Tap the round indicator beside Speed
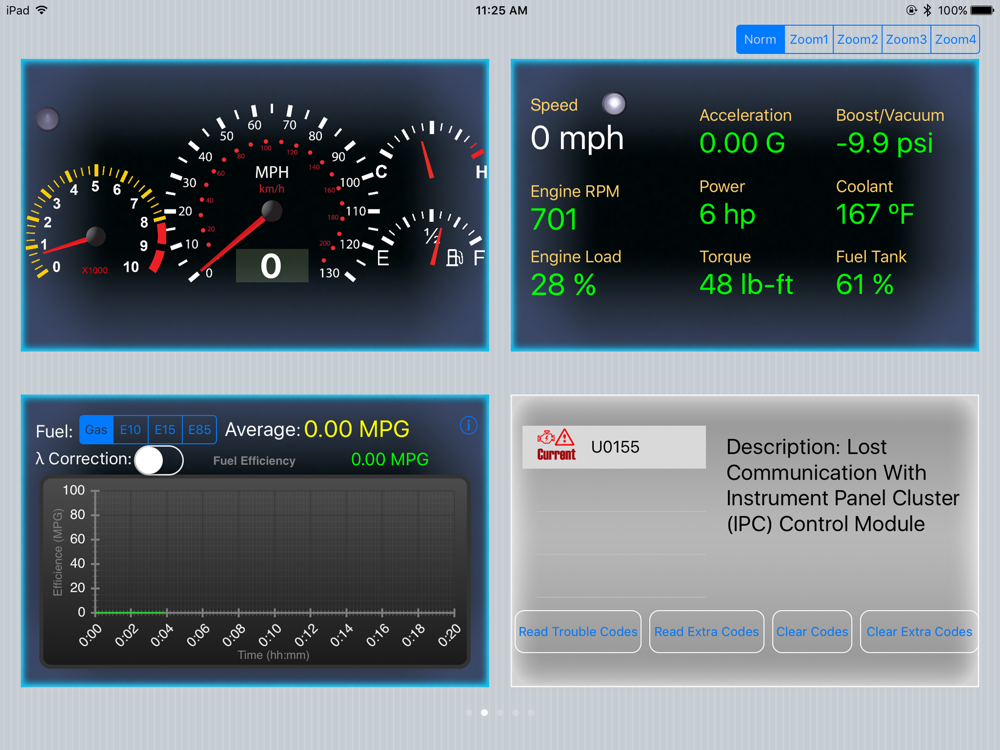The height and width of the screenshot is (750, 1000). [614, 103]
